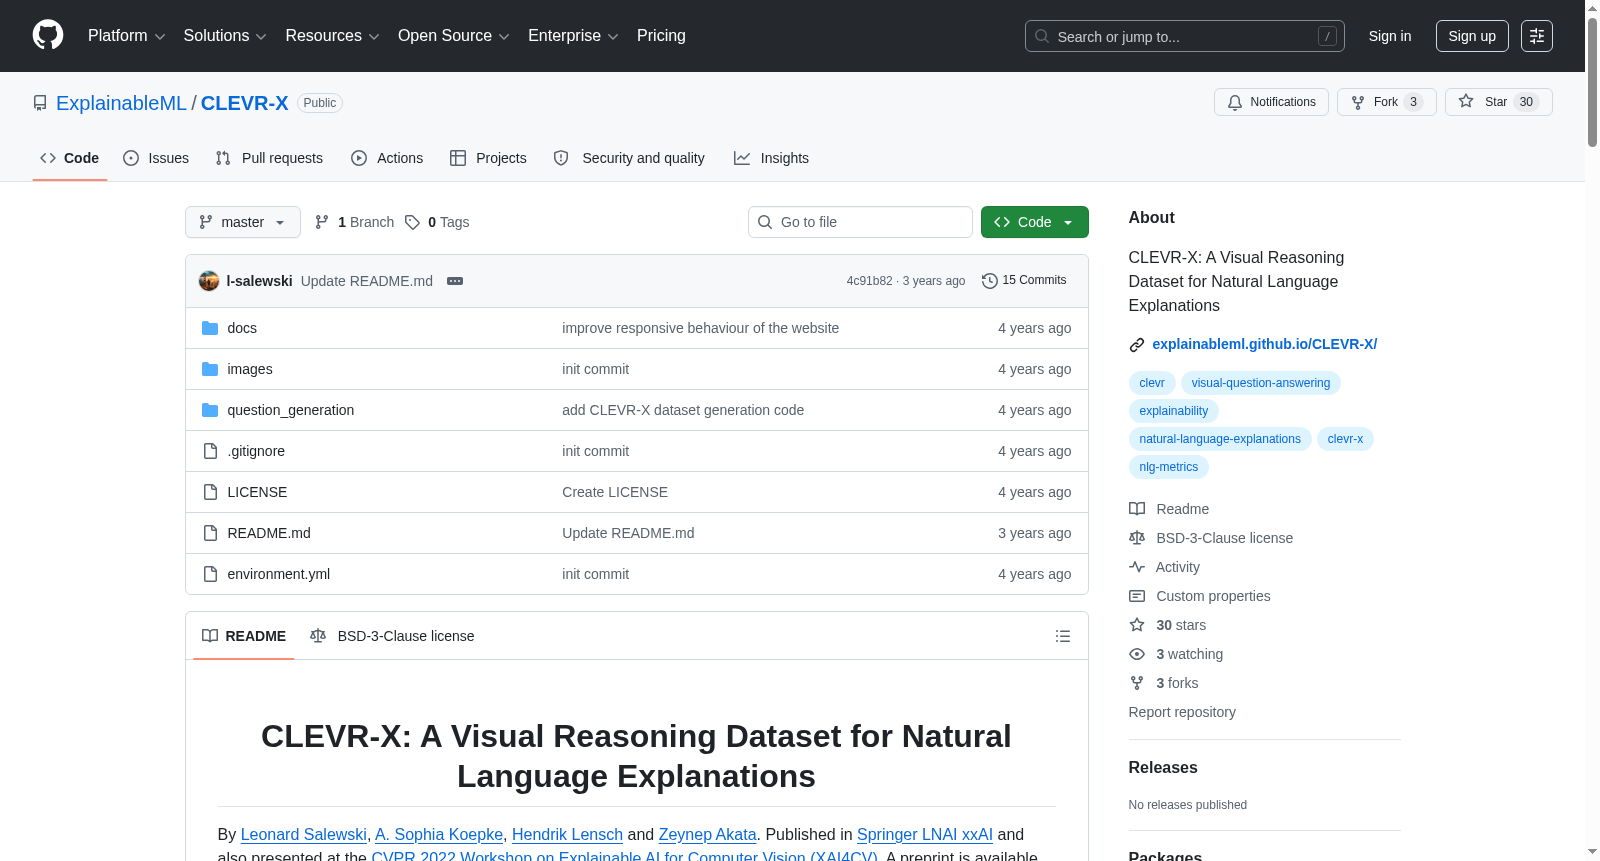The height and width of the screenshot is (861, 1600).
Task: Click the nlg-metrics topic tag
Action: pos(1169,467)
